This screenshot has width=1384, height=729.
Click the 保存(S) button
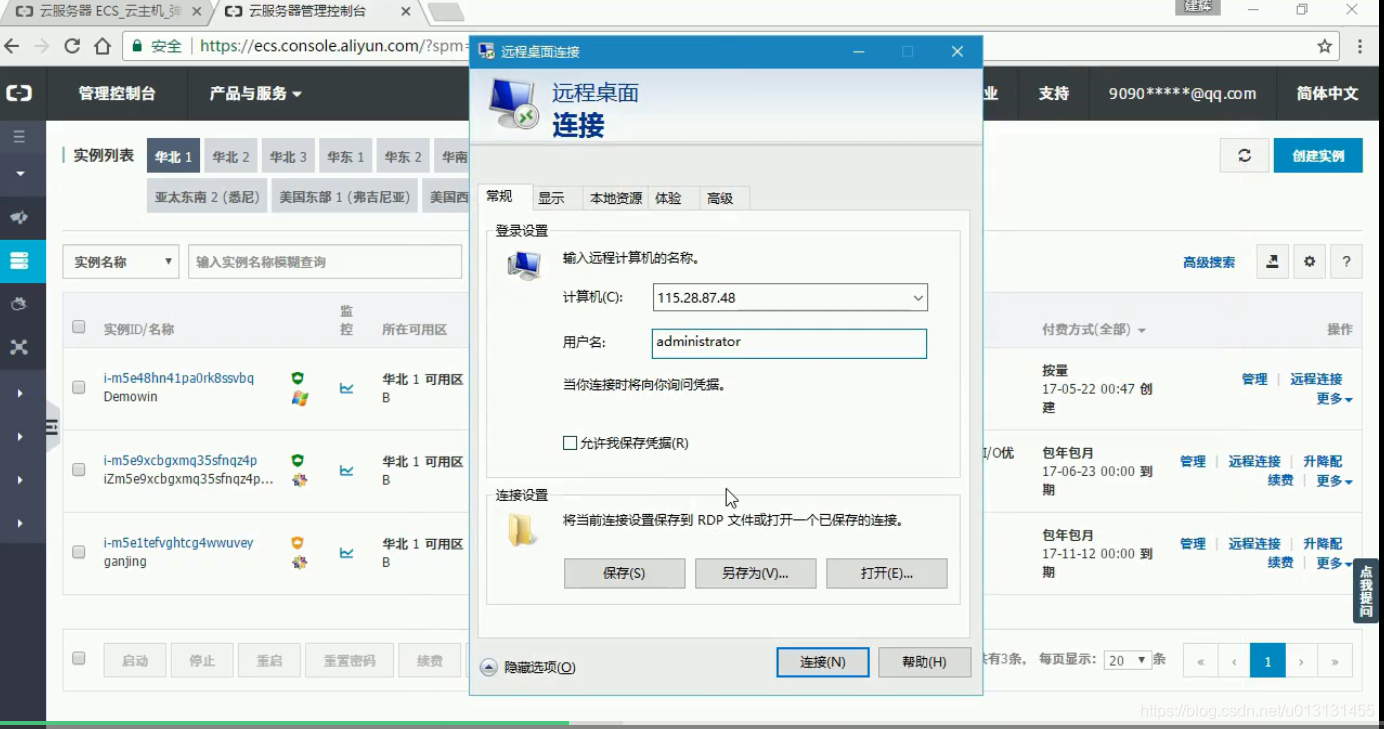click(x=624, y=573)
